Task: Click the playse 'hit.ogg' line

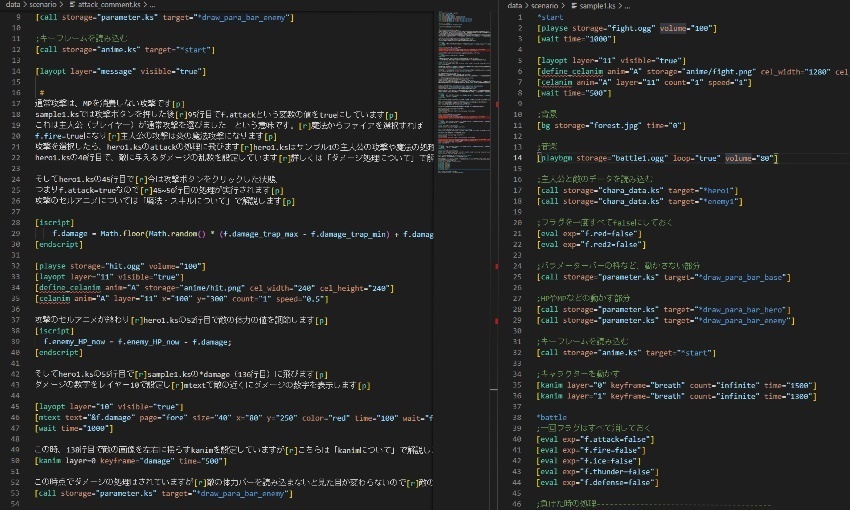Action: pos(121,266)
